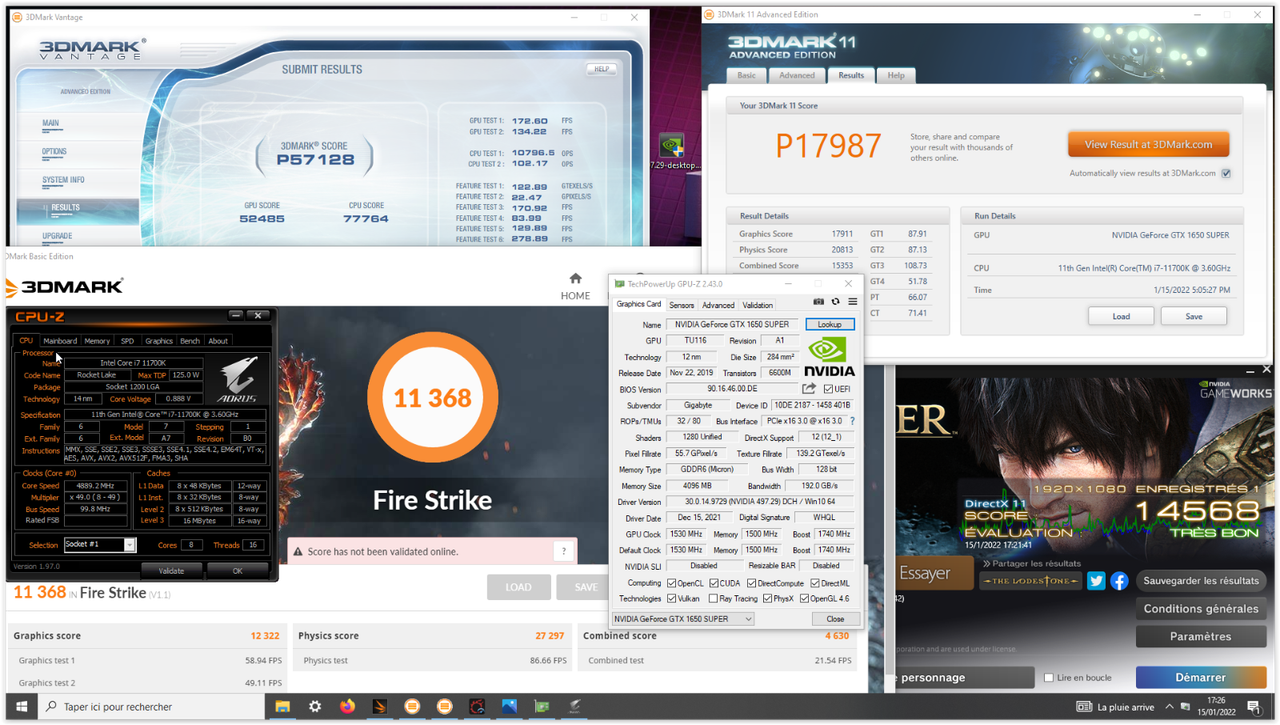1280x725 pixels.
Task: Click the GPU-Z screenshot camera icon
Action: [x=819, y=301]
